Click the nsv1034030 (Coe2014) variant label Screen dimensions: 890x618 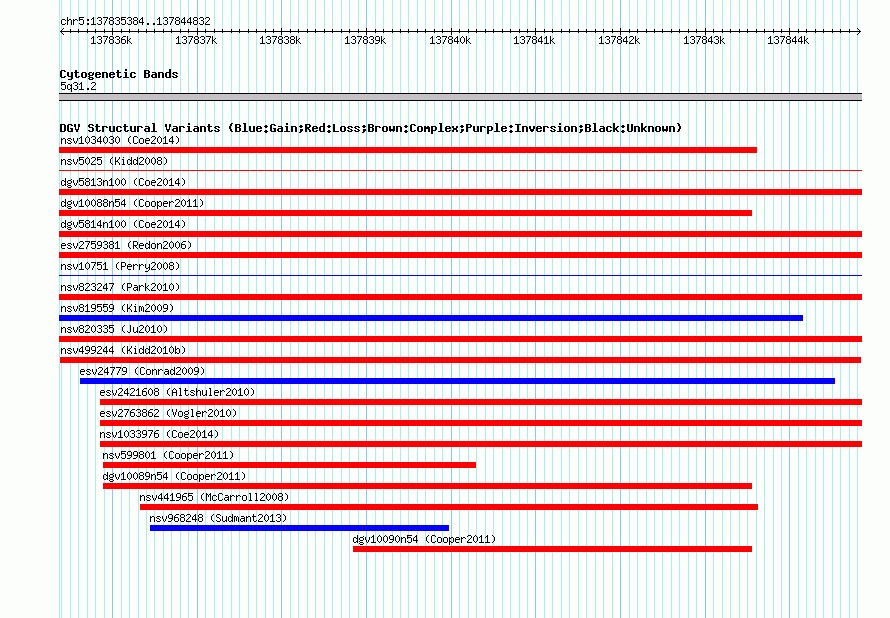pos(120,140)
